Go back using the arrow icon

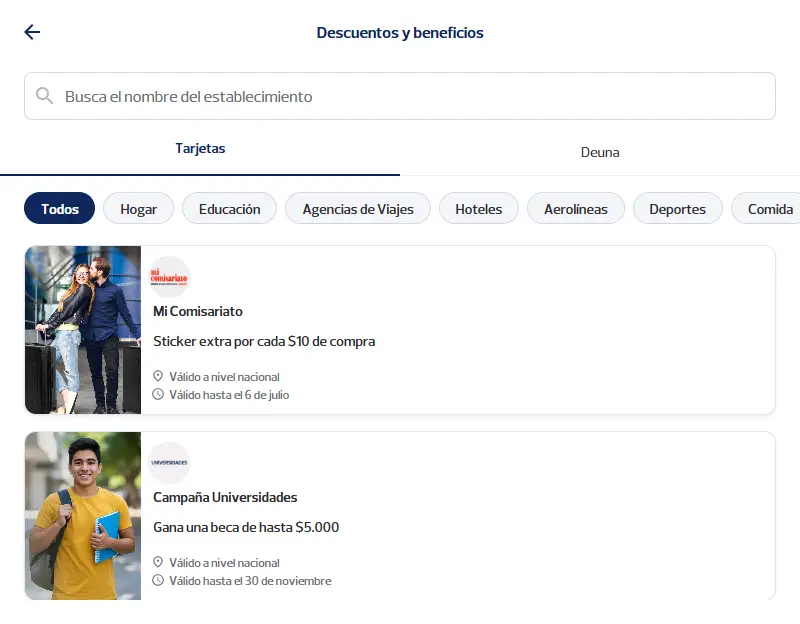click(x=32, y=32)
